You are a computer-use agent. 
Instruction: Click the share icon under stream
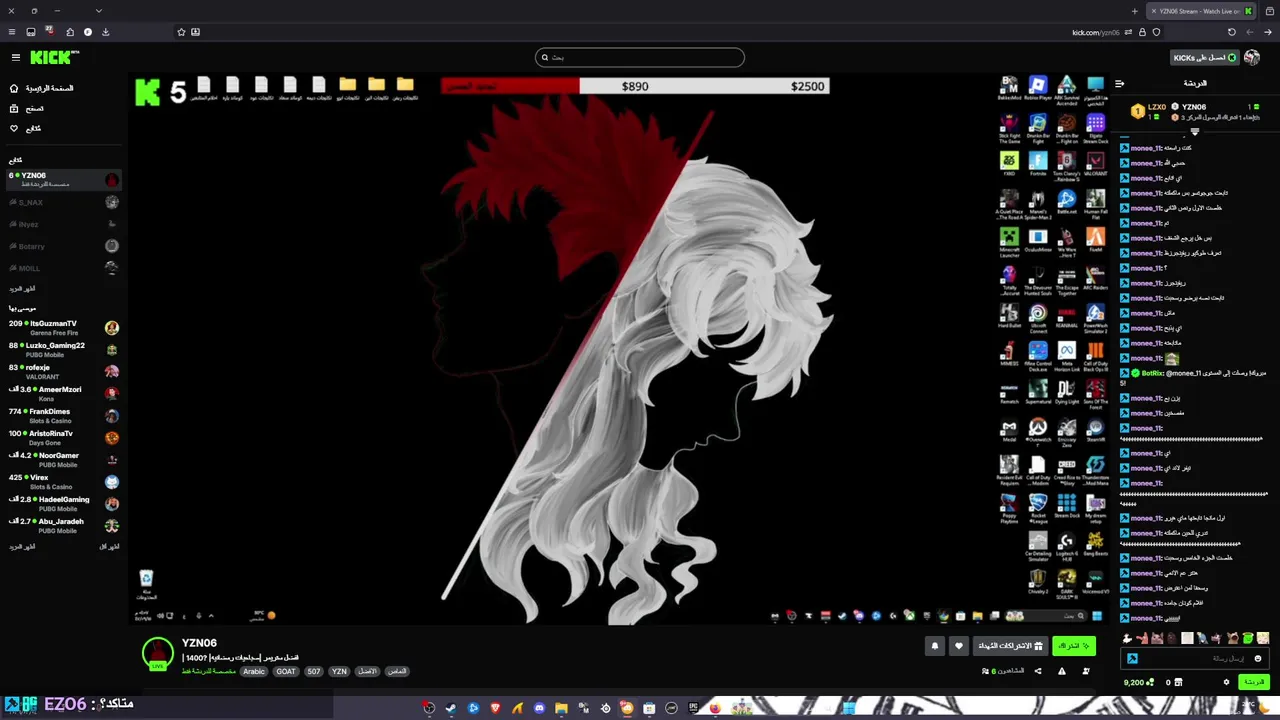1038,671
